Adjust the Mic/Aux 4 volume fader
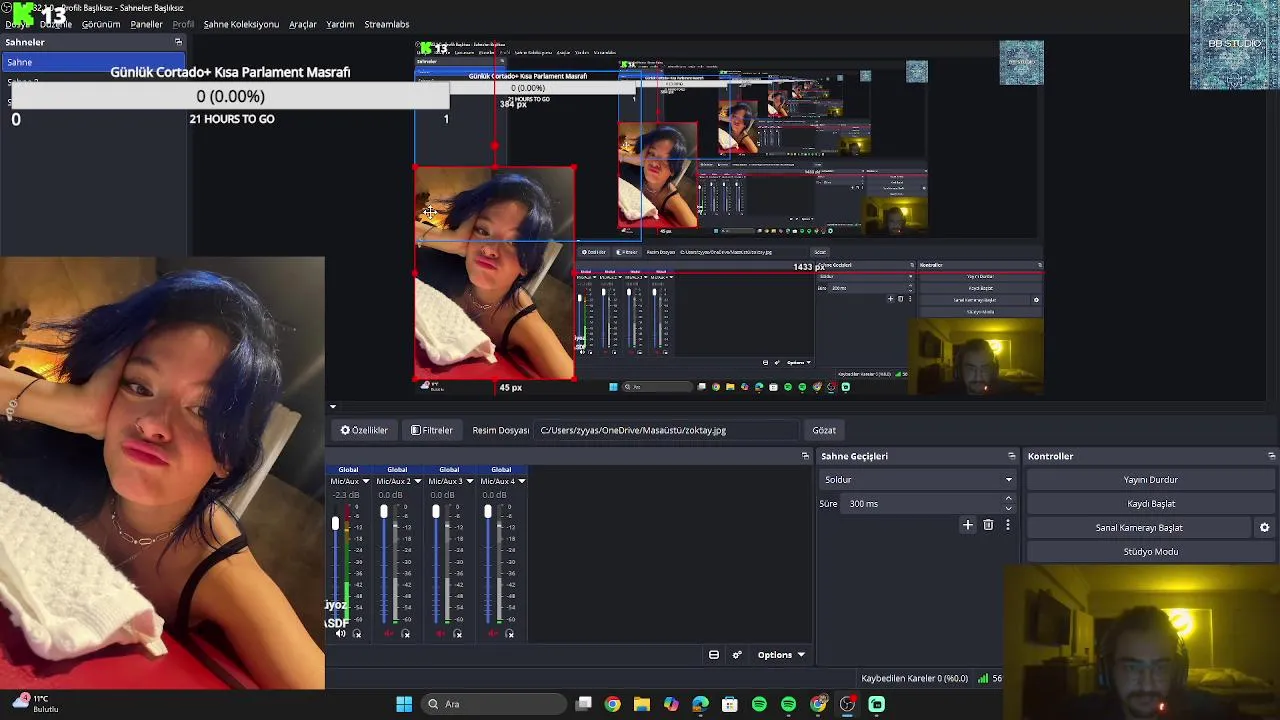This screenshot has width=1280, height=720. (487, 511)
